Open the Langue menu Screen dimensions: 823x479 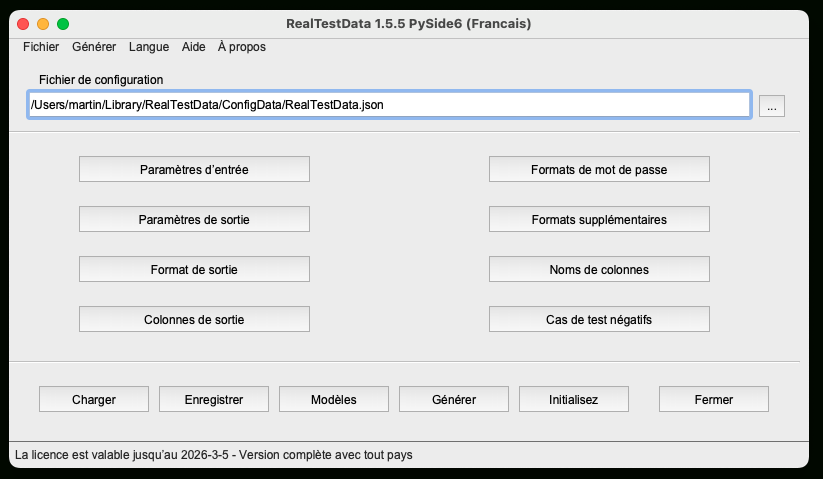(149, 47)
